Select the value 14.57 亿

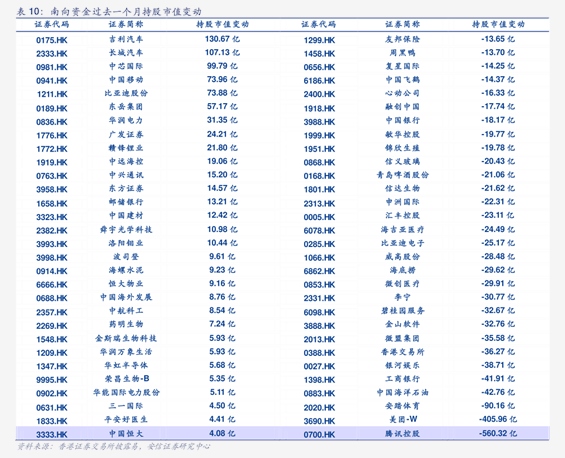click(222, 188)
